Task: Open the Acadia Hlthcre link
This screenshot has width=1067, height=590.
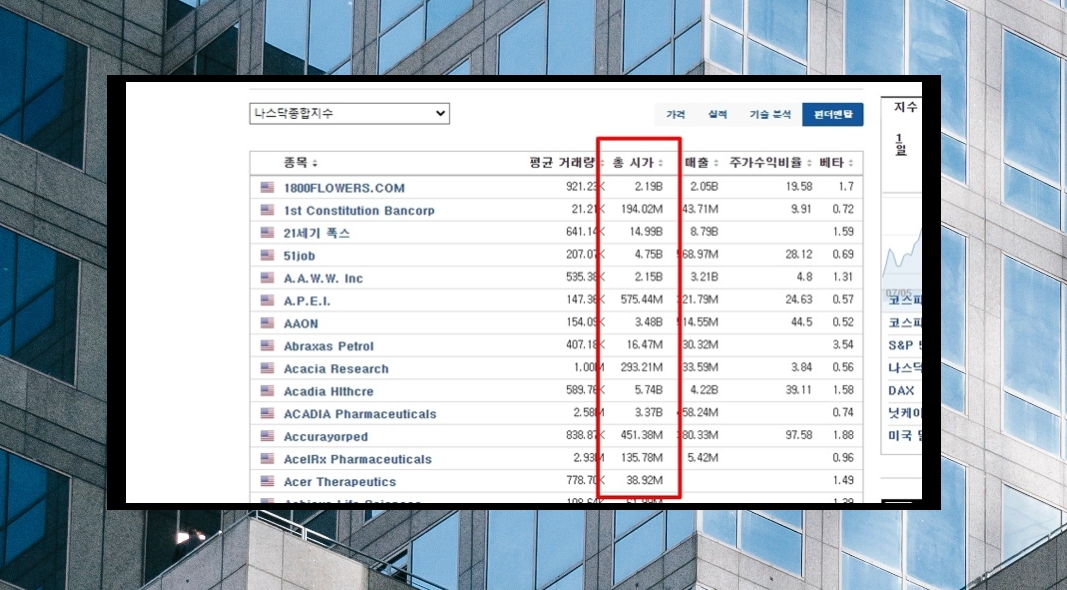Action: [x=329, y=391]
